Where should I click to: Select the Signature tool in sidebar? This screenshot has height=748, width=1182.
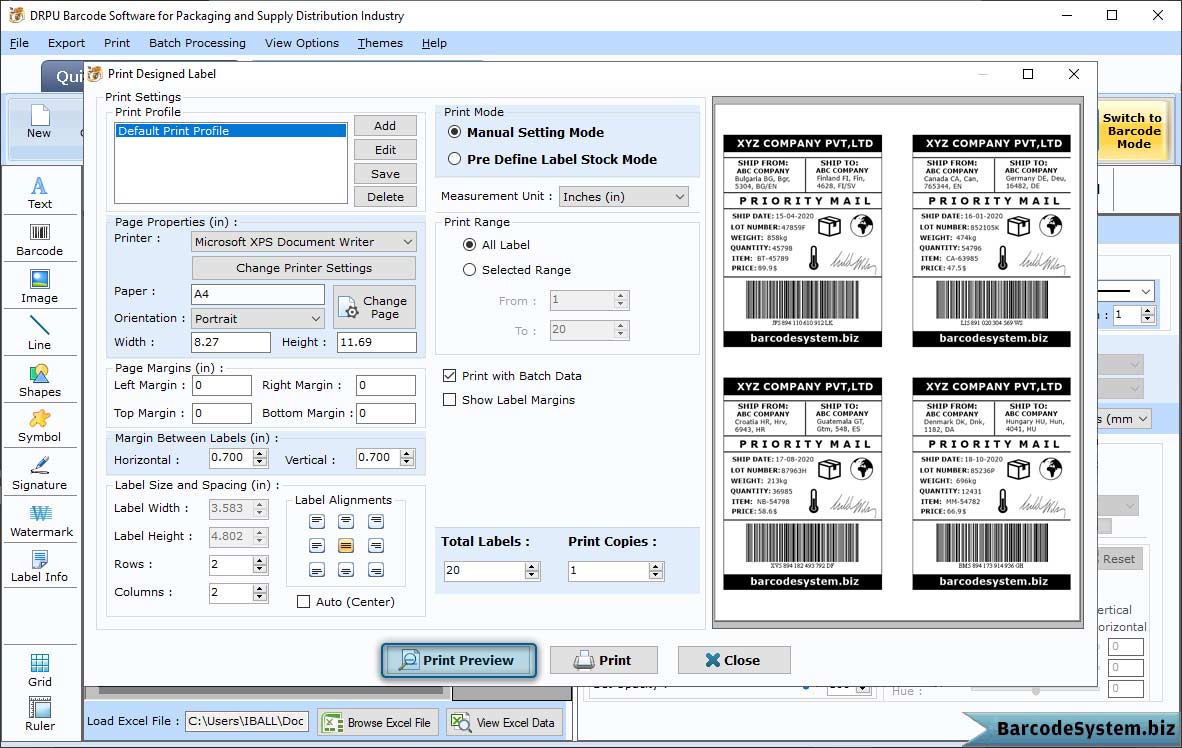click(39, 474)
